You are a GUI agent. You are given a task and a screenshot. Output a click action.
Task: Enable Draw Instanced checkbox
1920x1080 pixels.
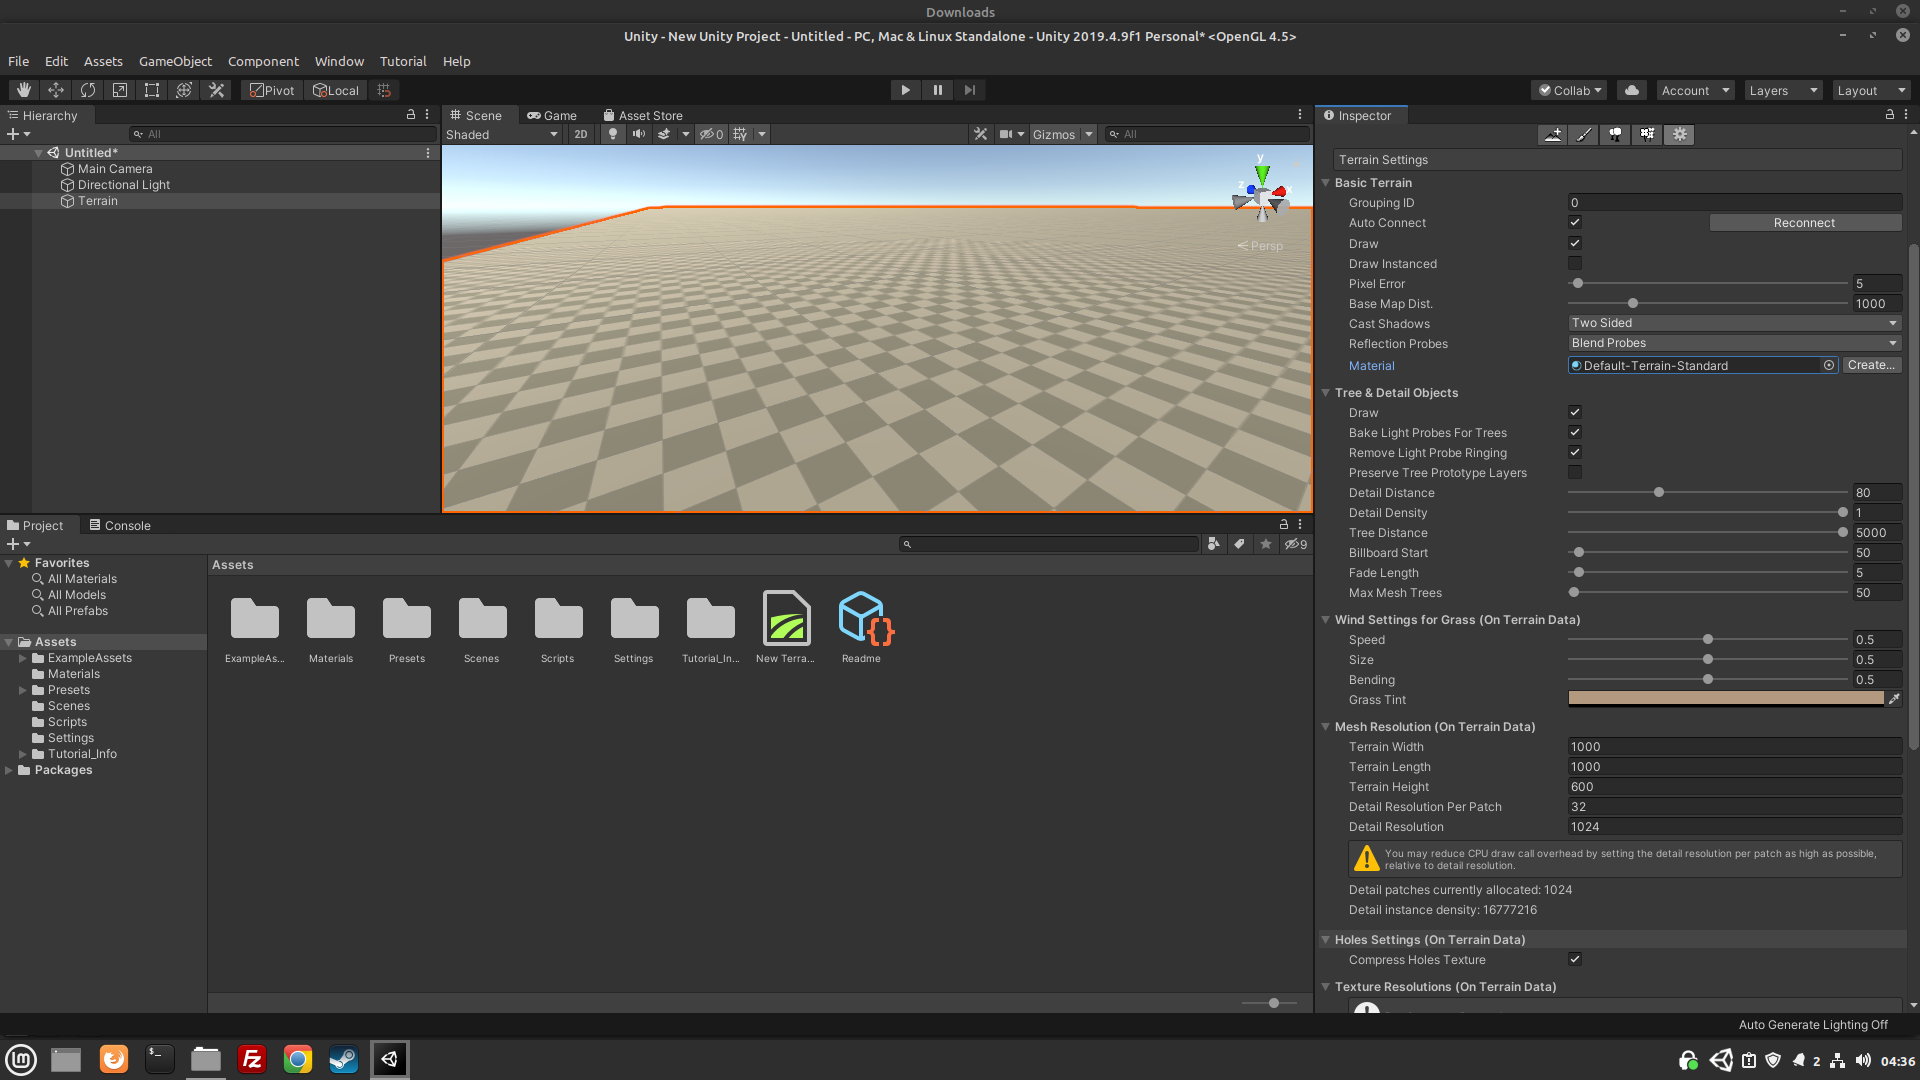[x=1575, y=263]
